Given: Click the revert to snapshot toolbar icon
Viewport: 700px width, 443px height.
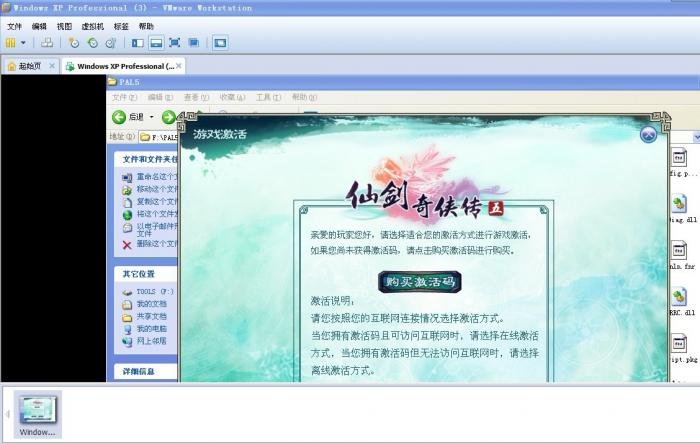Looking at the screenshot, I should point(92,43).
